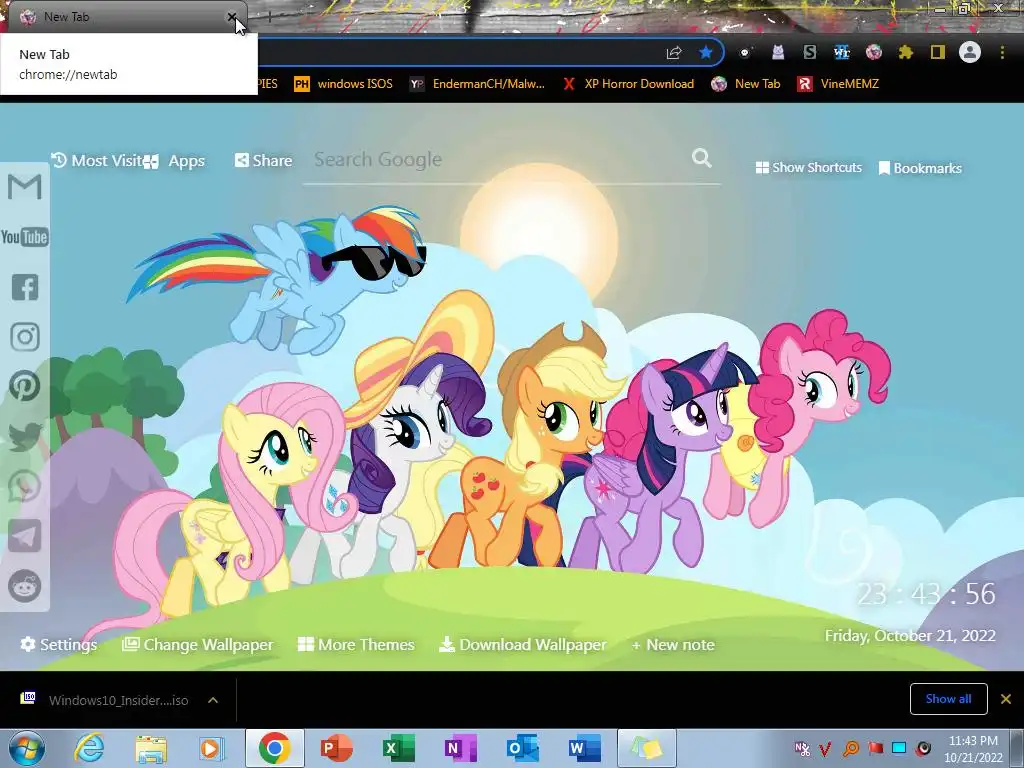The image size is (1024, 768).
Task: Open Gmail from the side panel
Action: [25, 187]
